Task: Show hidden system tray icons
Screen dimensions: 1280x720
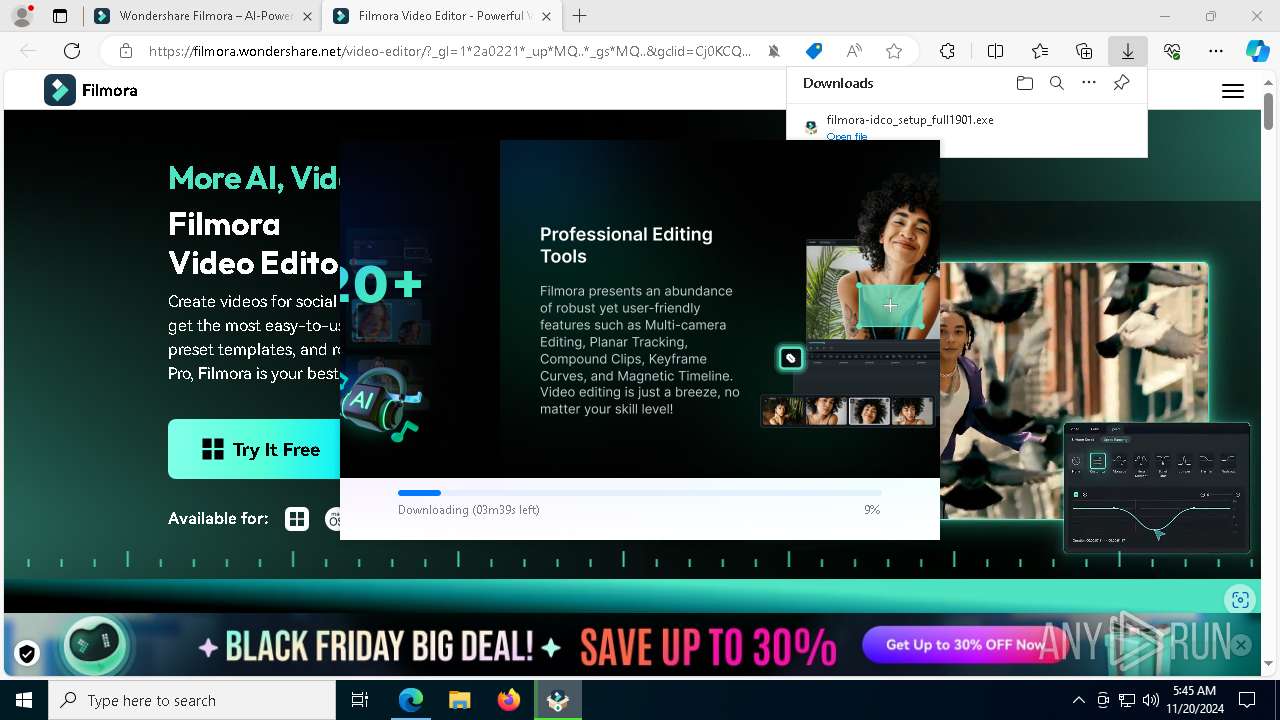Action: click(1078, 700)
